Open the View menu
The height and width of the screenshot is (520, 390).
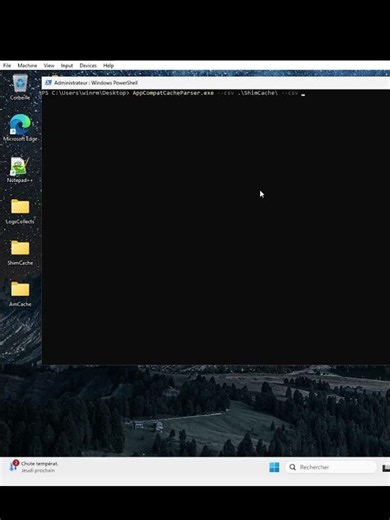[x=49, y=66]
